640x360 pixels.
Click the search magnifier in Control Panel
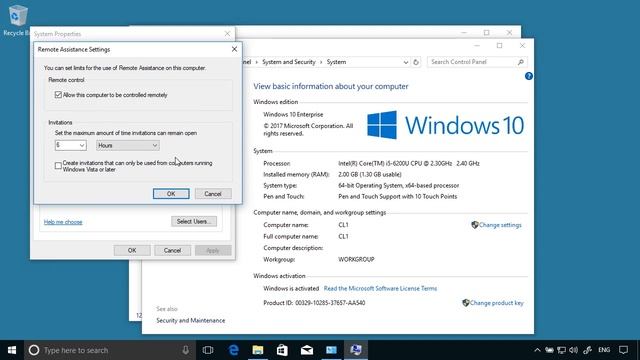(520, 62)
